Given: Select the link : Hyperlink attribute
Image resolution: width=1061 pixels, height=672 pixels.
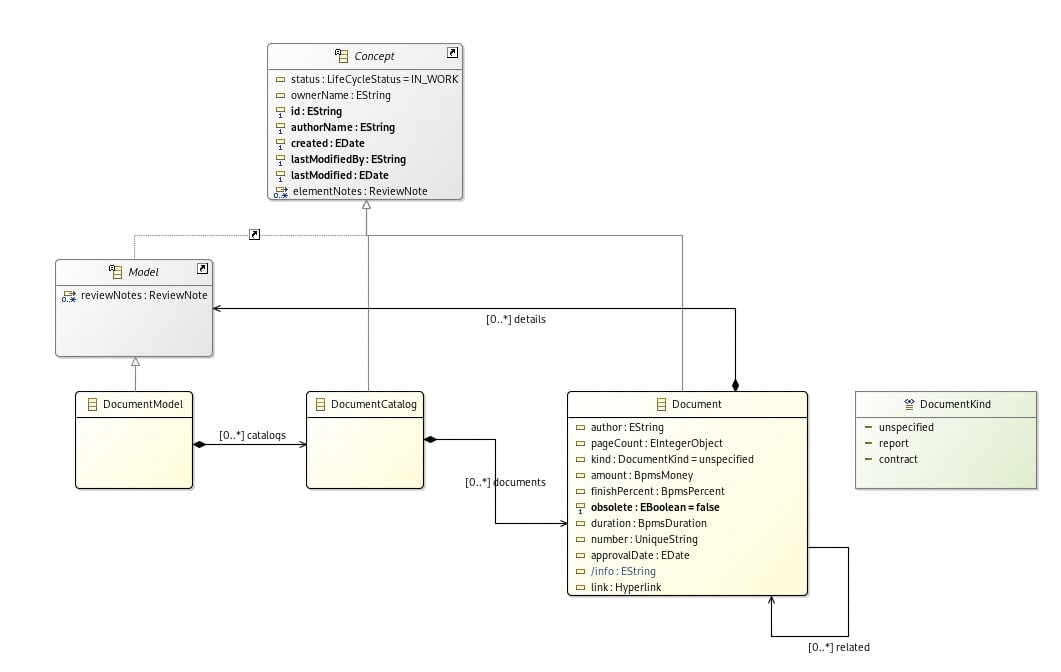Looking at the screenshot, I should point(618,587).
